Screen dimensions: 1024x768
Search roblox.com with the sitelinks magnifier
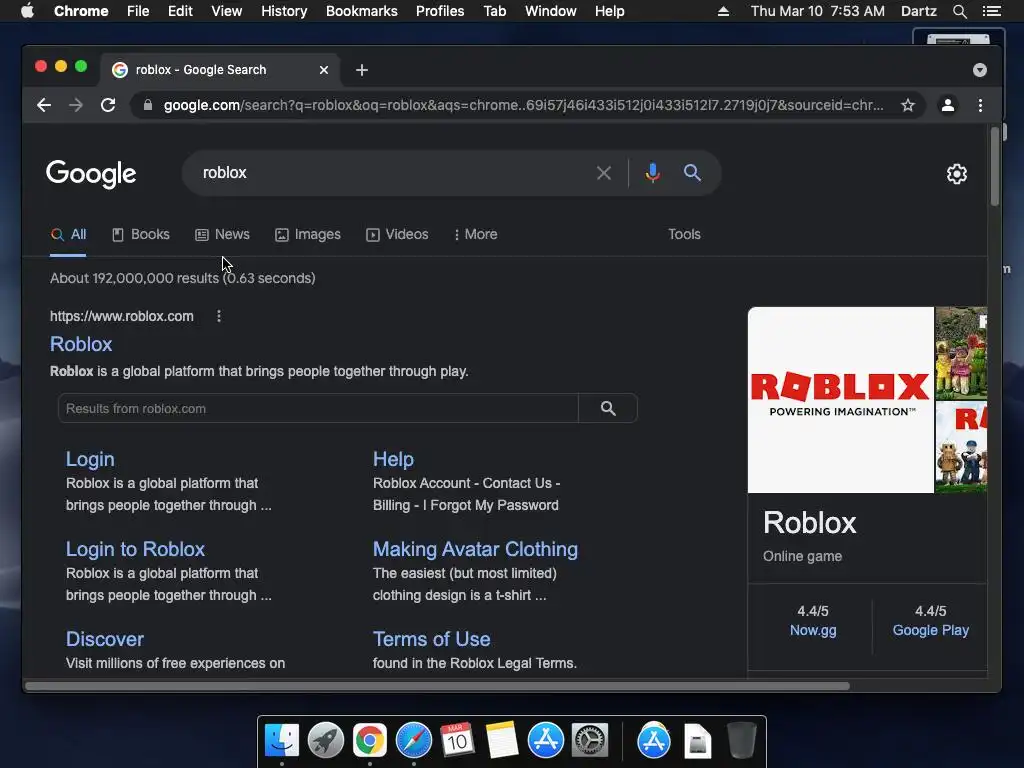[608, 408]
